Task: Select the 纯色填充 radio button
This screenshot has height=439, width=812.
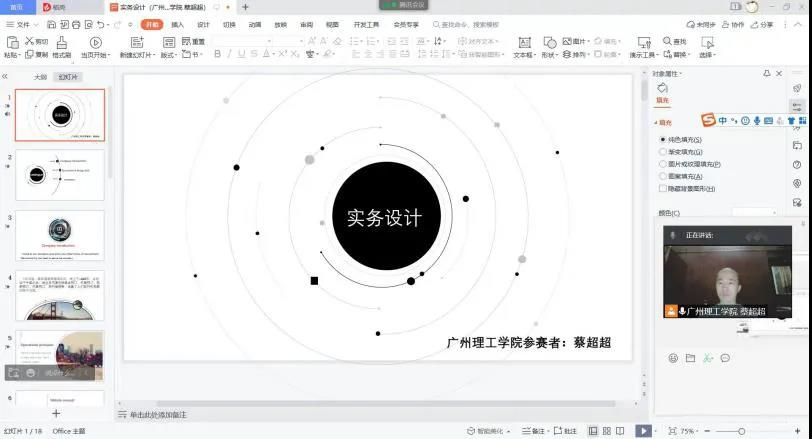Action: pyautogui.click(x=663, y=139)
